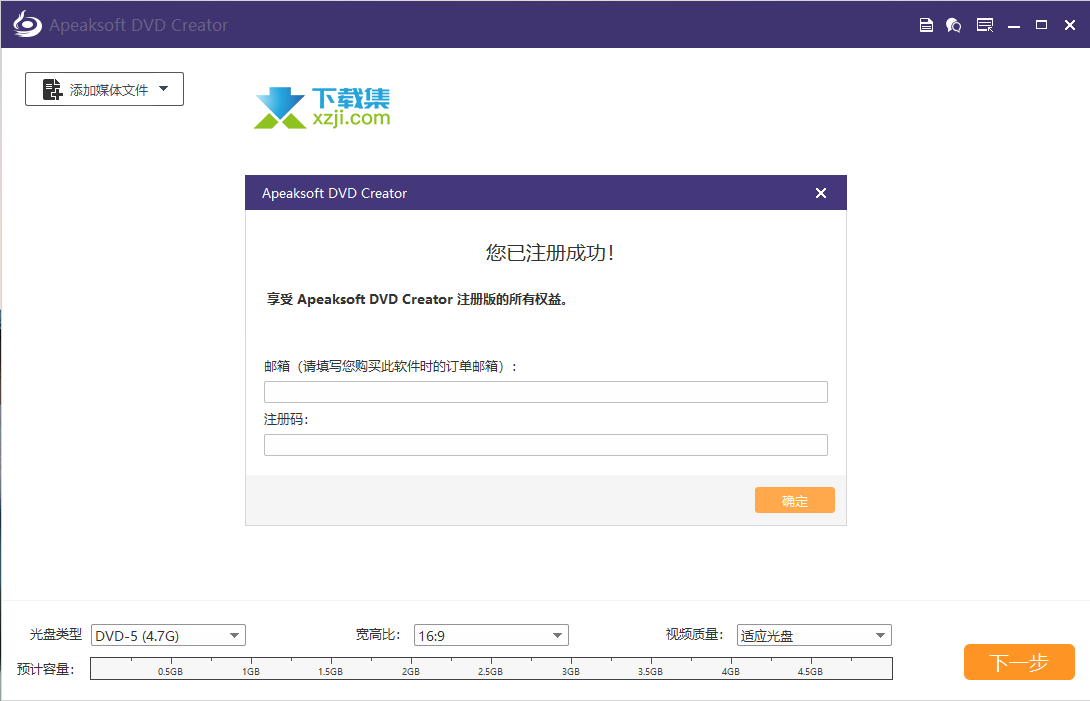
Task: Expand the 添加媒体文件 dropdown arrow
Action: (x=163, y=88)
